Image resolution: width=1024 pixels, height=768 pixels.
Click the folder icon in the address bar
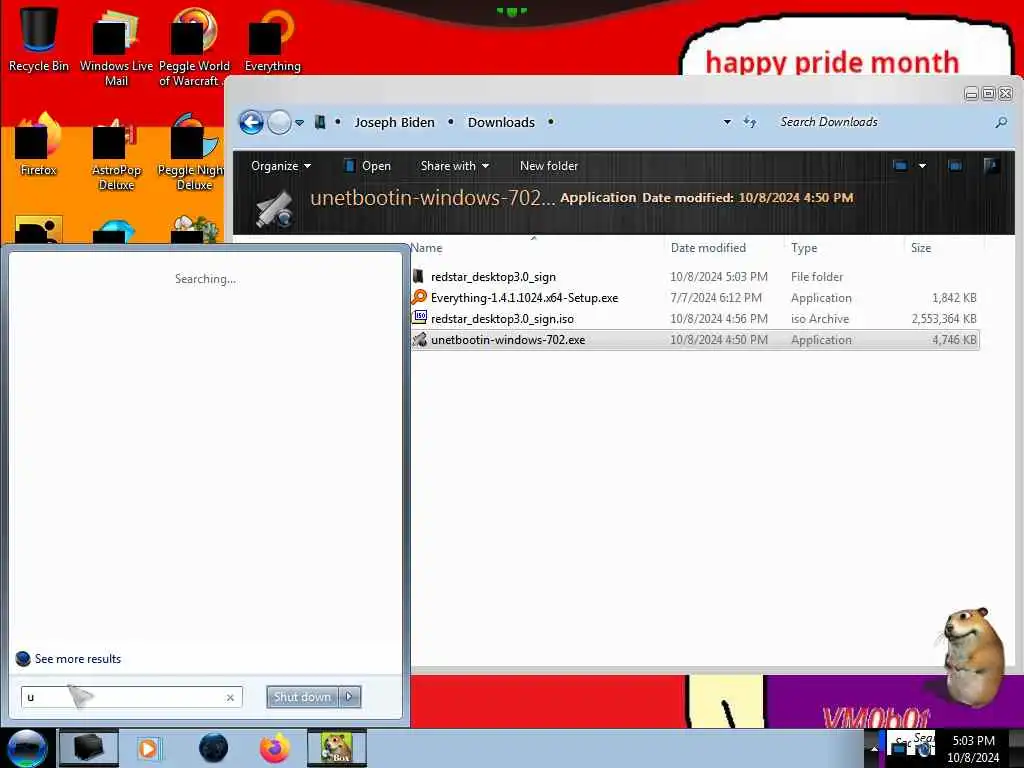tap(320, 122)
